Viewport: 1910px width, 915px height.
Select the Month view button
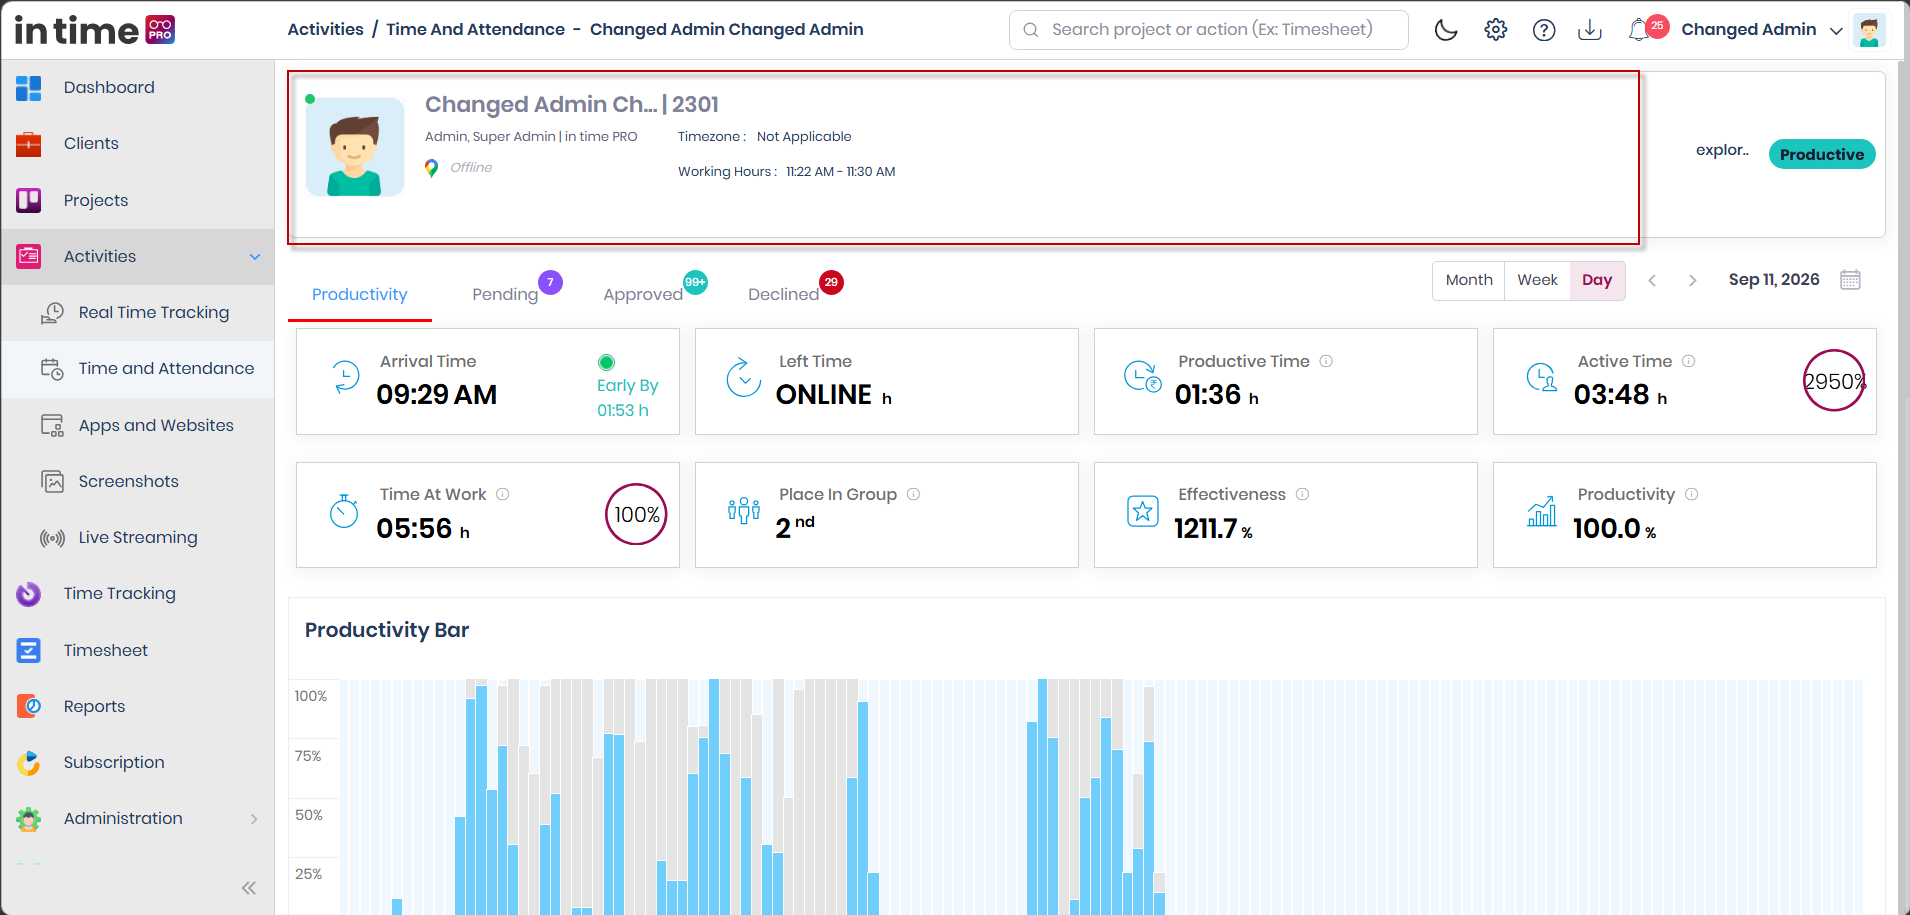pyautogui.click(x=1469, y=281)
